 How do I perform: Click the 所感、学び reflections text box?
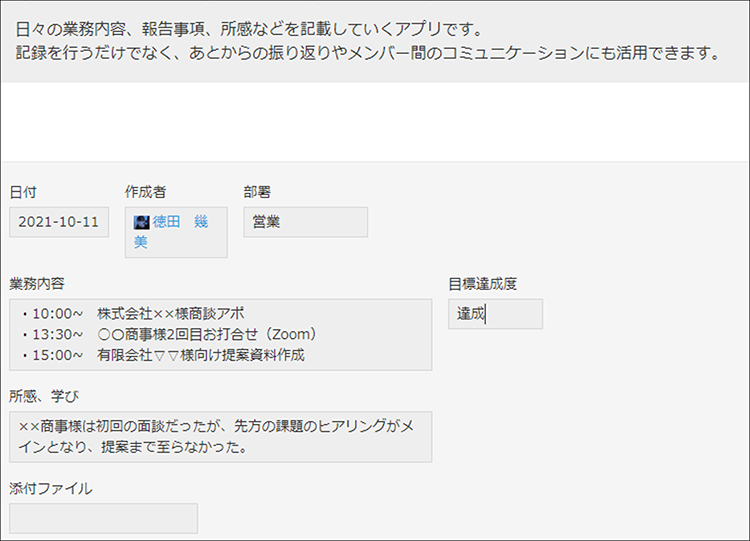coord(221,437)
